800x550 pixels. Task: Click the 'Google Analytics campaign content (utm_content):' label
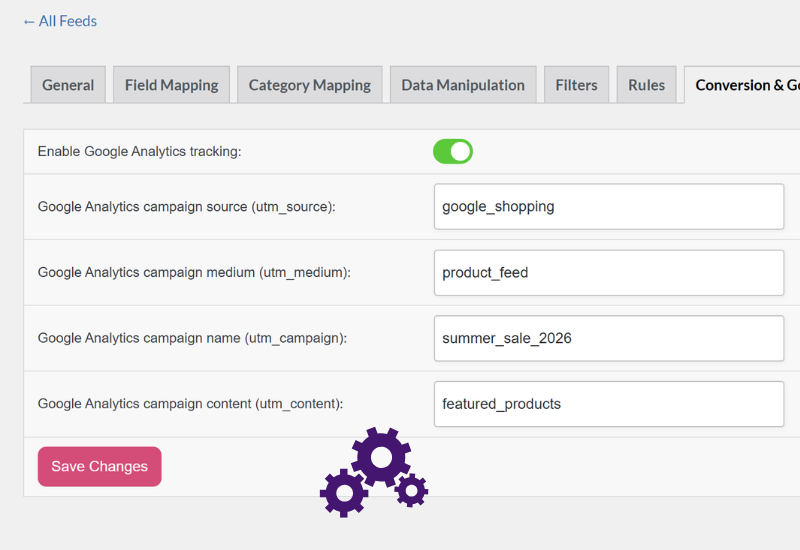click(x=190, y=404)
